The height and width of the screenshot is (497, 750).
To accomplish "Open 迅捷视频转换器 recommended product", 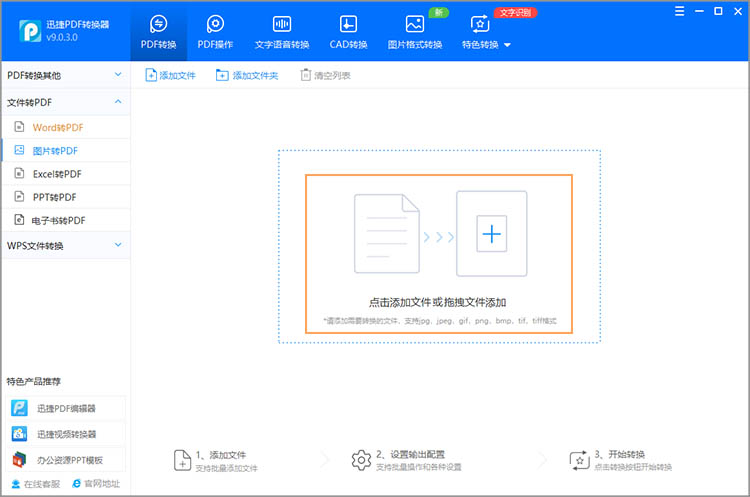I will [x=66, y=434].
